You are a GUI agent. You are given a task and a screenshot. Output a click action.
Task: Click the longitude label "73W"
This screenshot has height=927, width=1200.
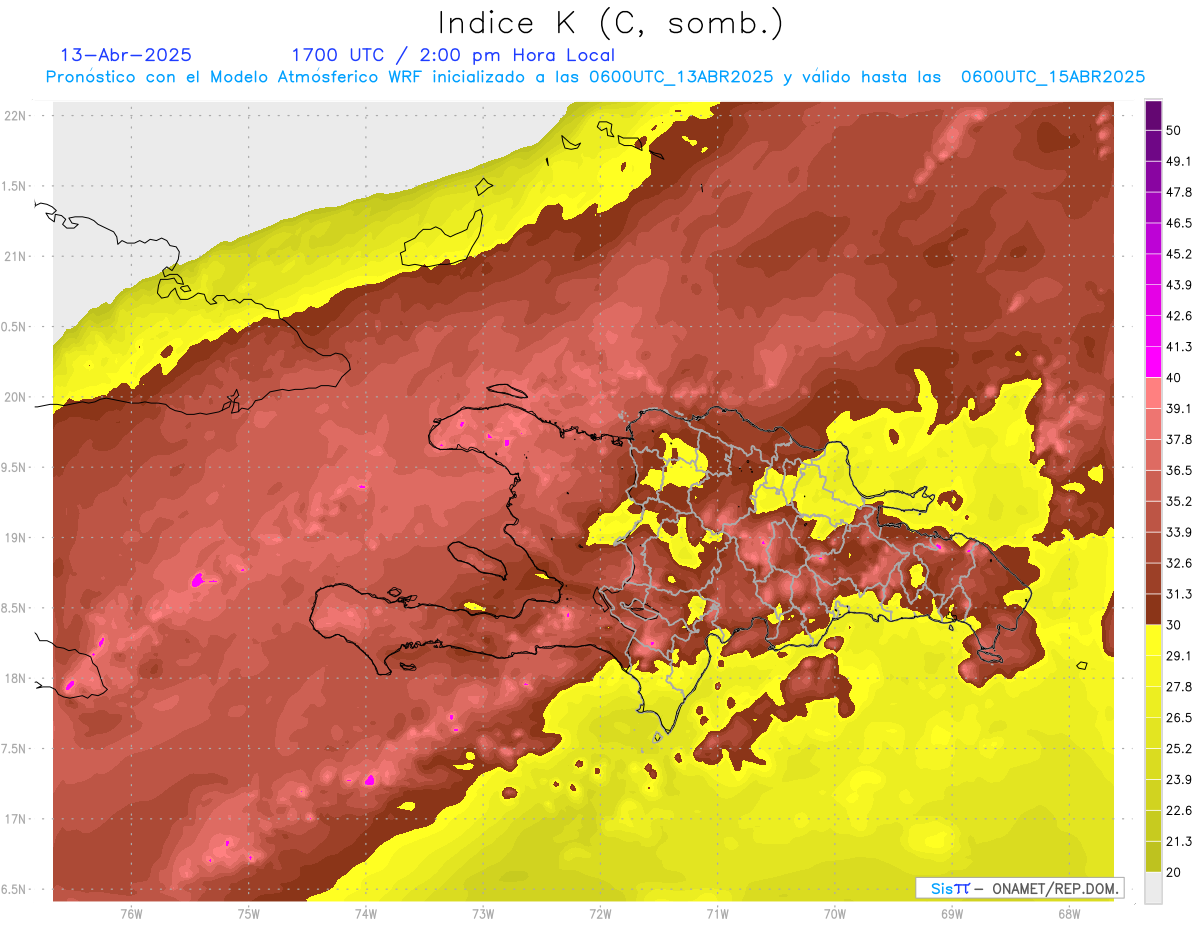483,914
